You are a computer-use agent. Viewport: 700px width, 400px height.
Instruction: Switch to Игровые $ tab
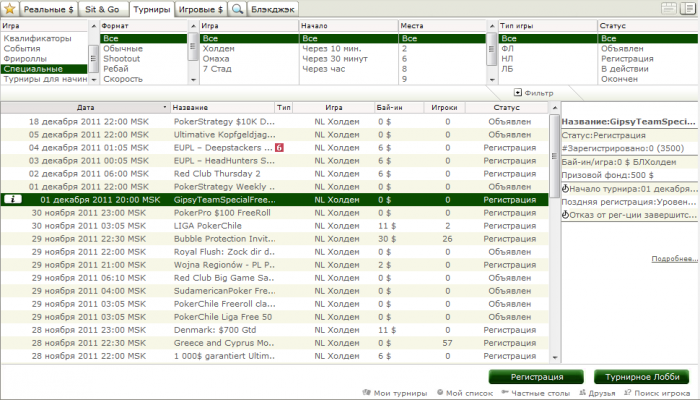pos(200,9)
